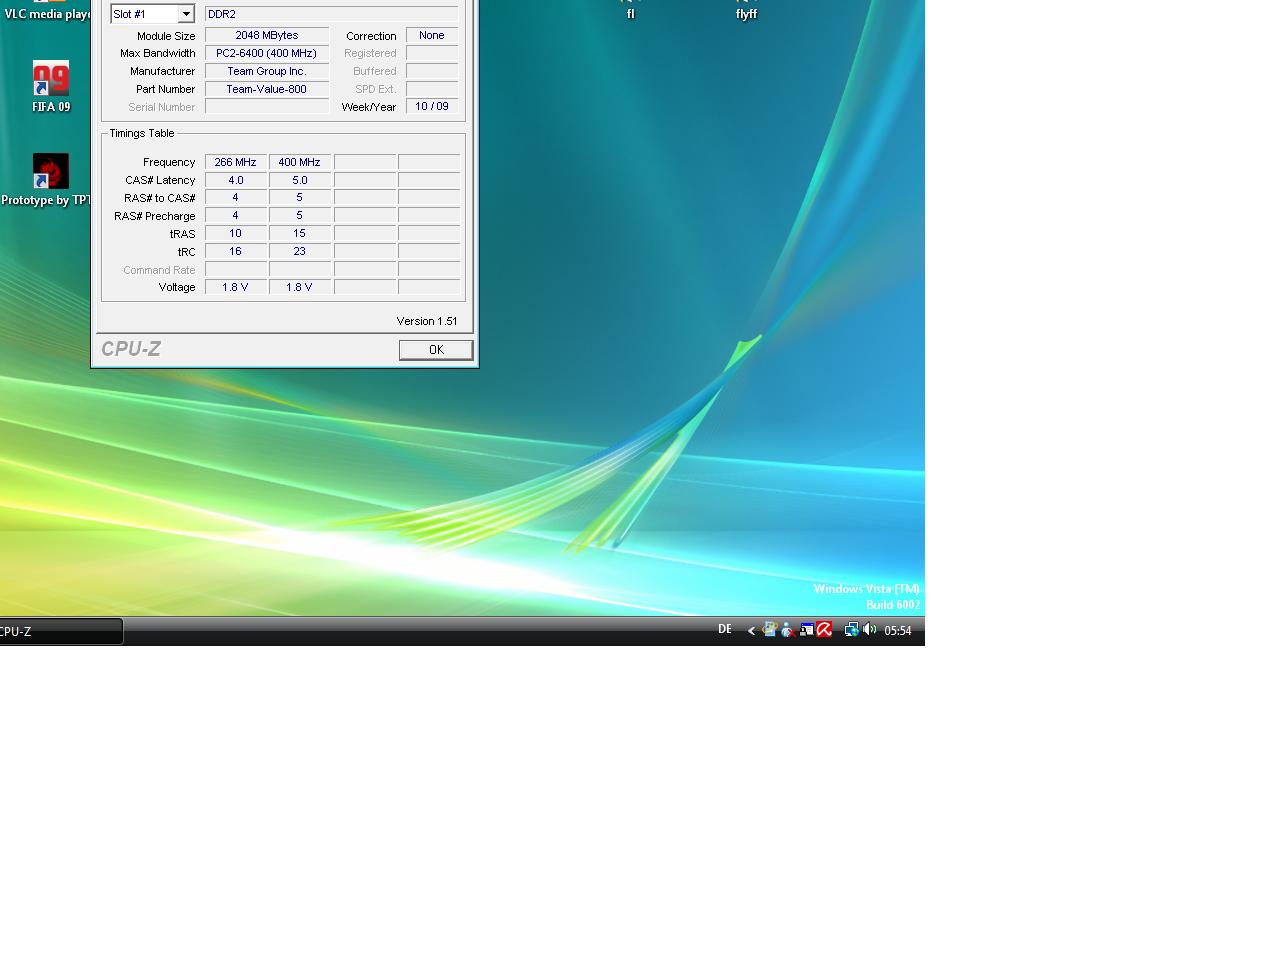Click the DE language indicator
The height and width of the screenshot is (960, 1280).
(x=724, y=629)
